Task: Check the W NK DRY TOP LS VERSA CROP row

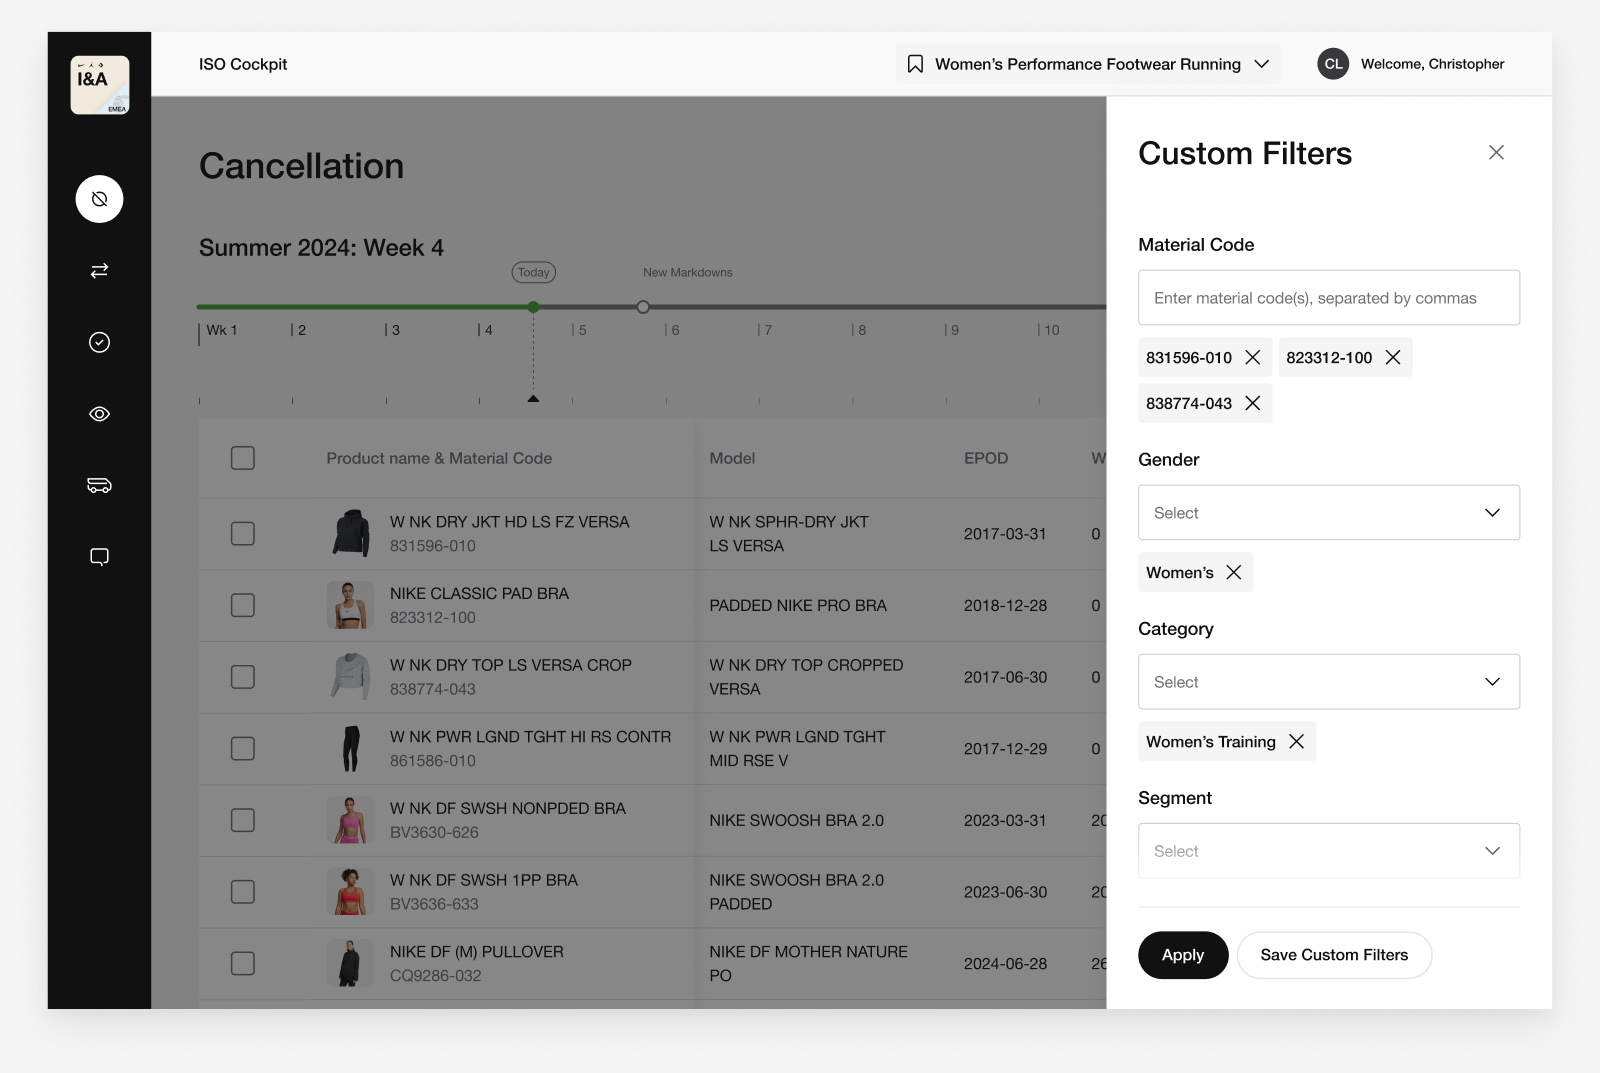Action: (x=243, y=677)
